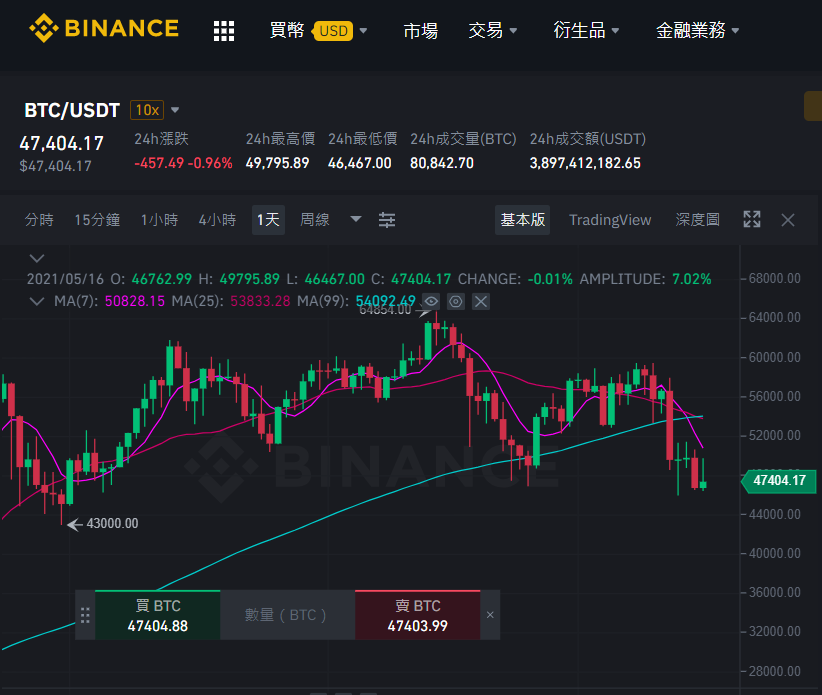Click the 10x leverage badge
The image size is (822, 695).
coord(147,110)
